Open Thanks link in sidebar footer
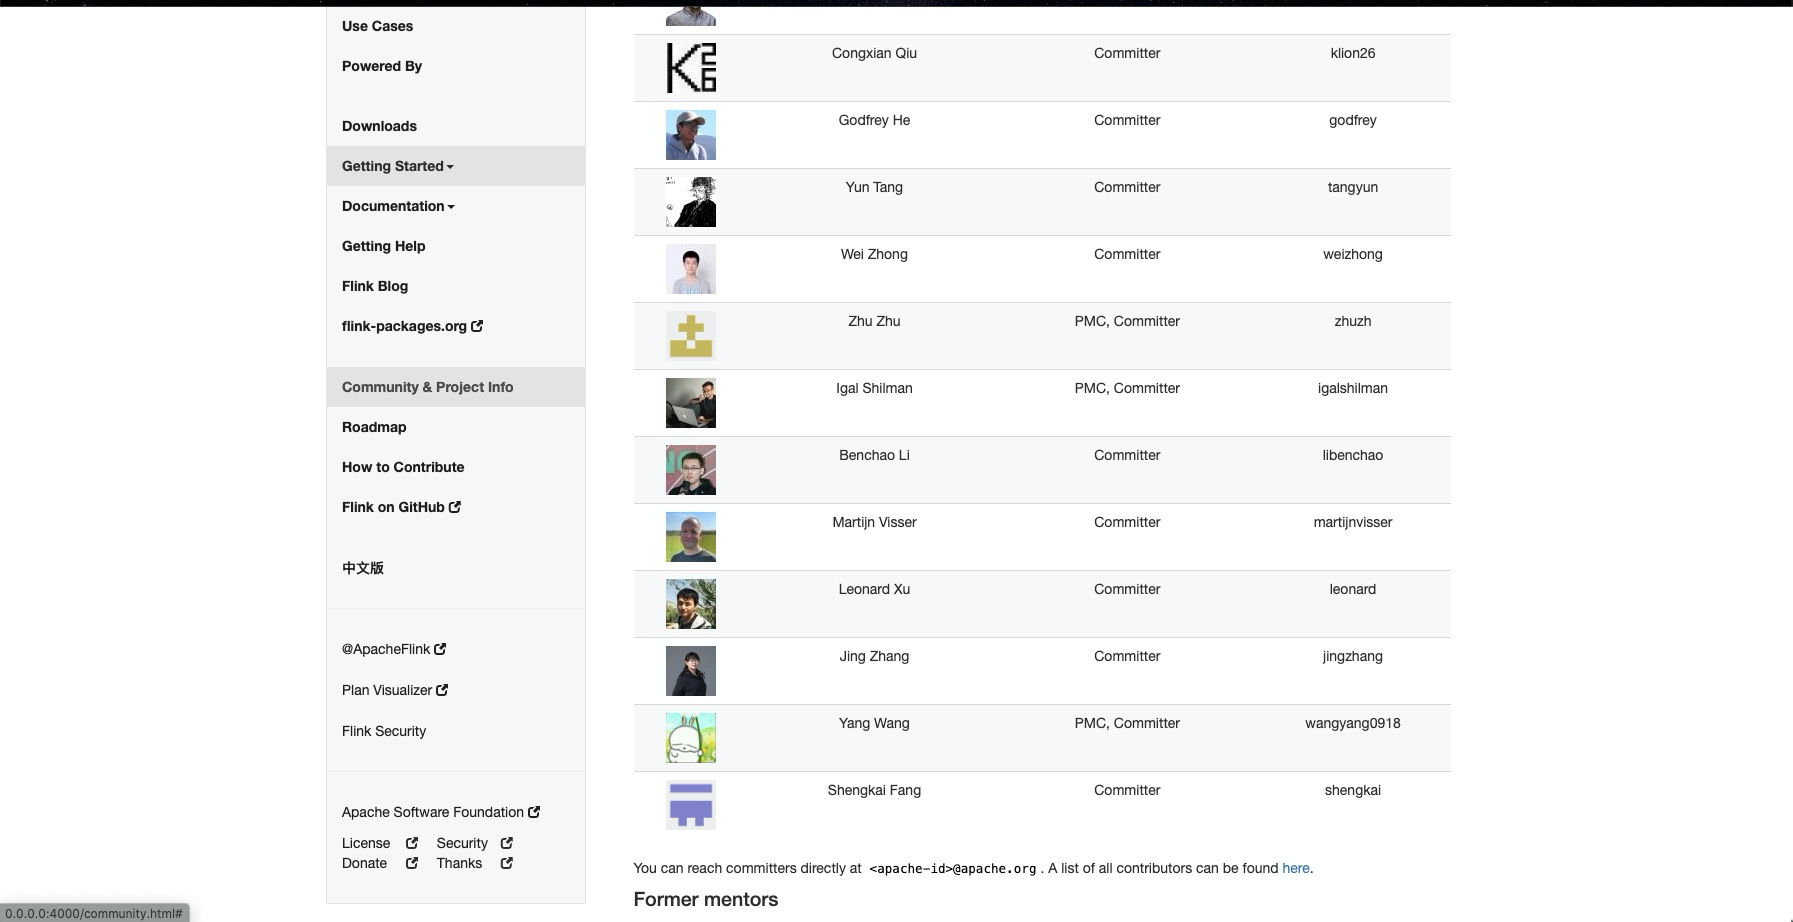This screenshot has height=922, width=1793. point(459,863)
